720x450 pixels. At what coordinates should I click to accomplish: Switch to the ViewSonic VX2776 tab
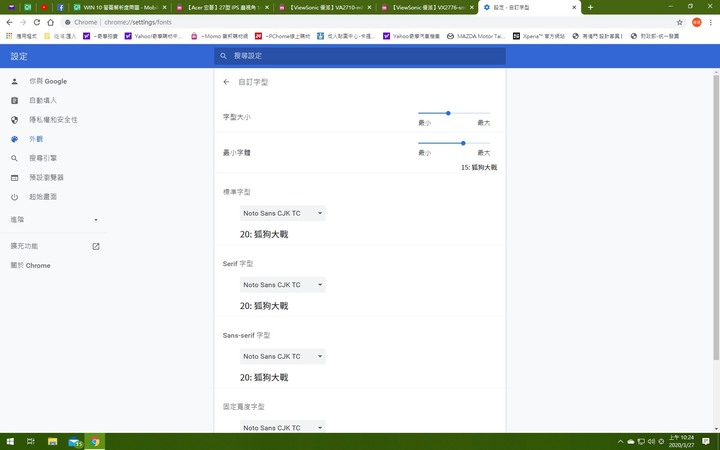pyautogui.click(x=428, y=7)
